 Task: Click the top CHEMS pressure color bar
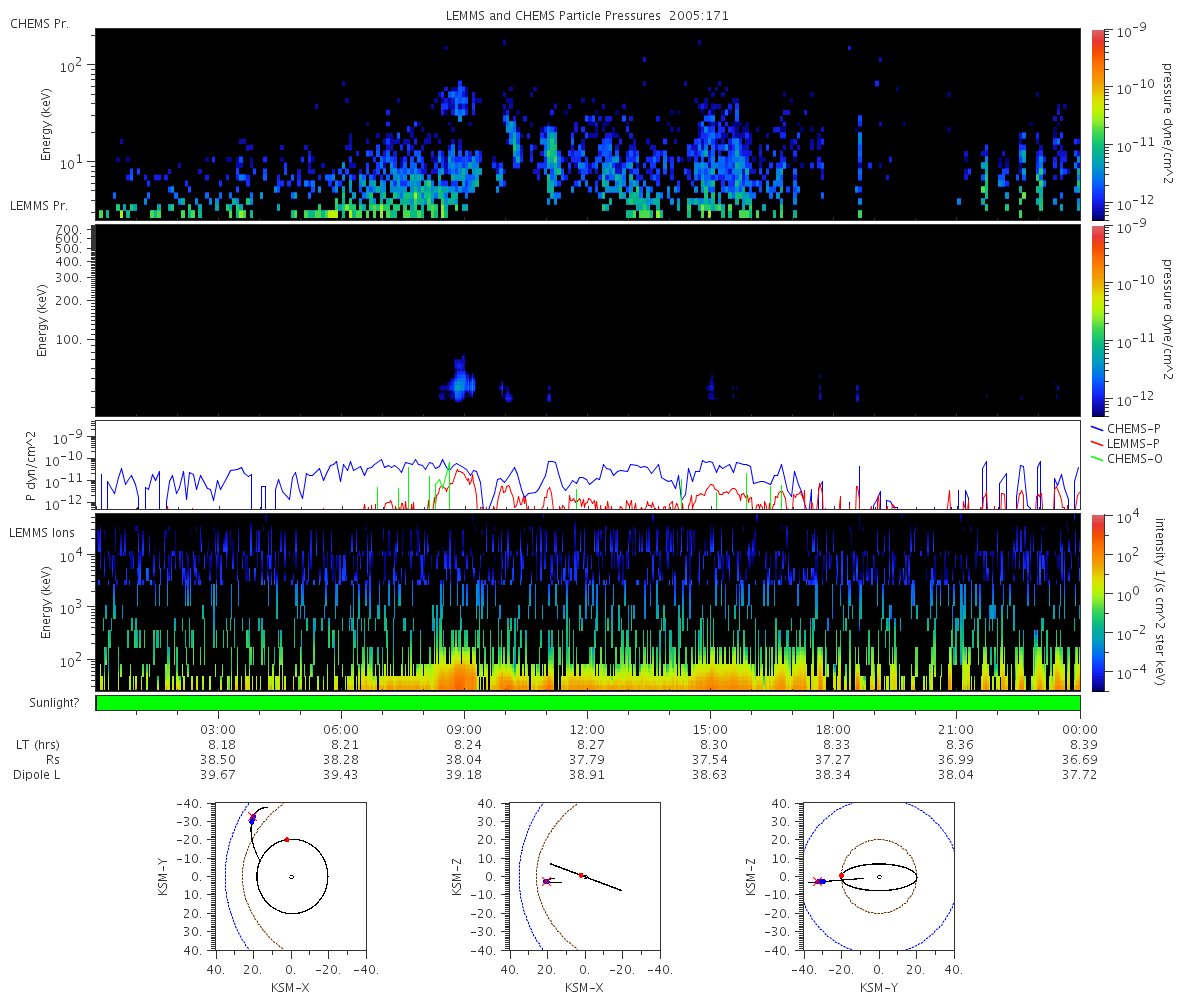pos(1097,124)
